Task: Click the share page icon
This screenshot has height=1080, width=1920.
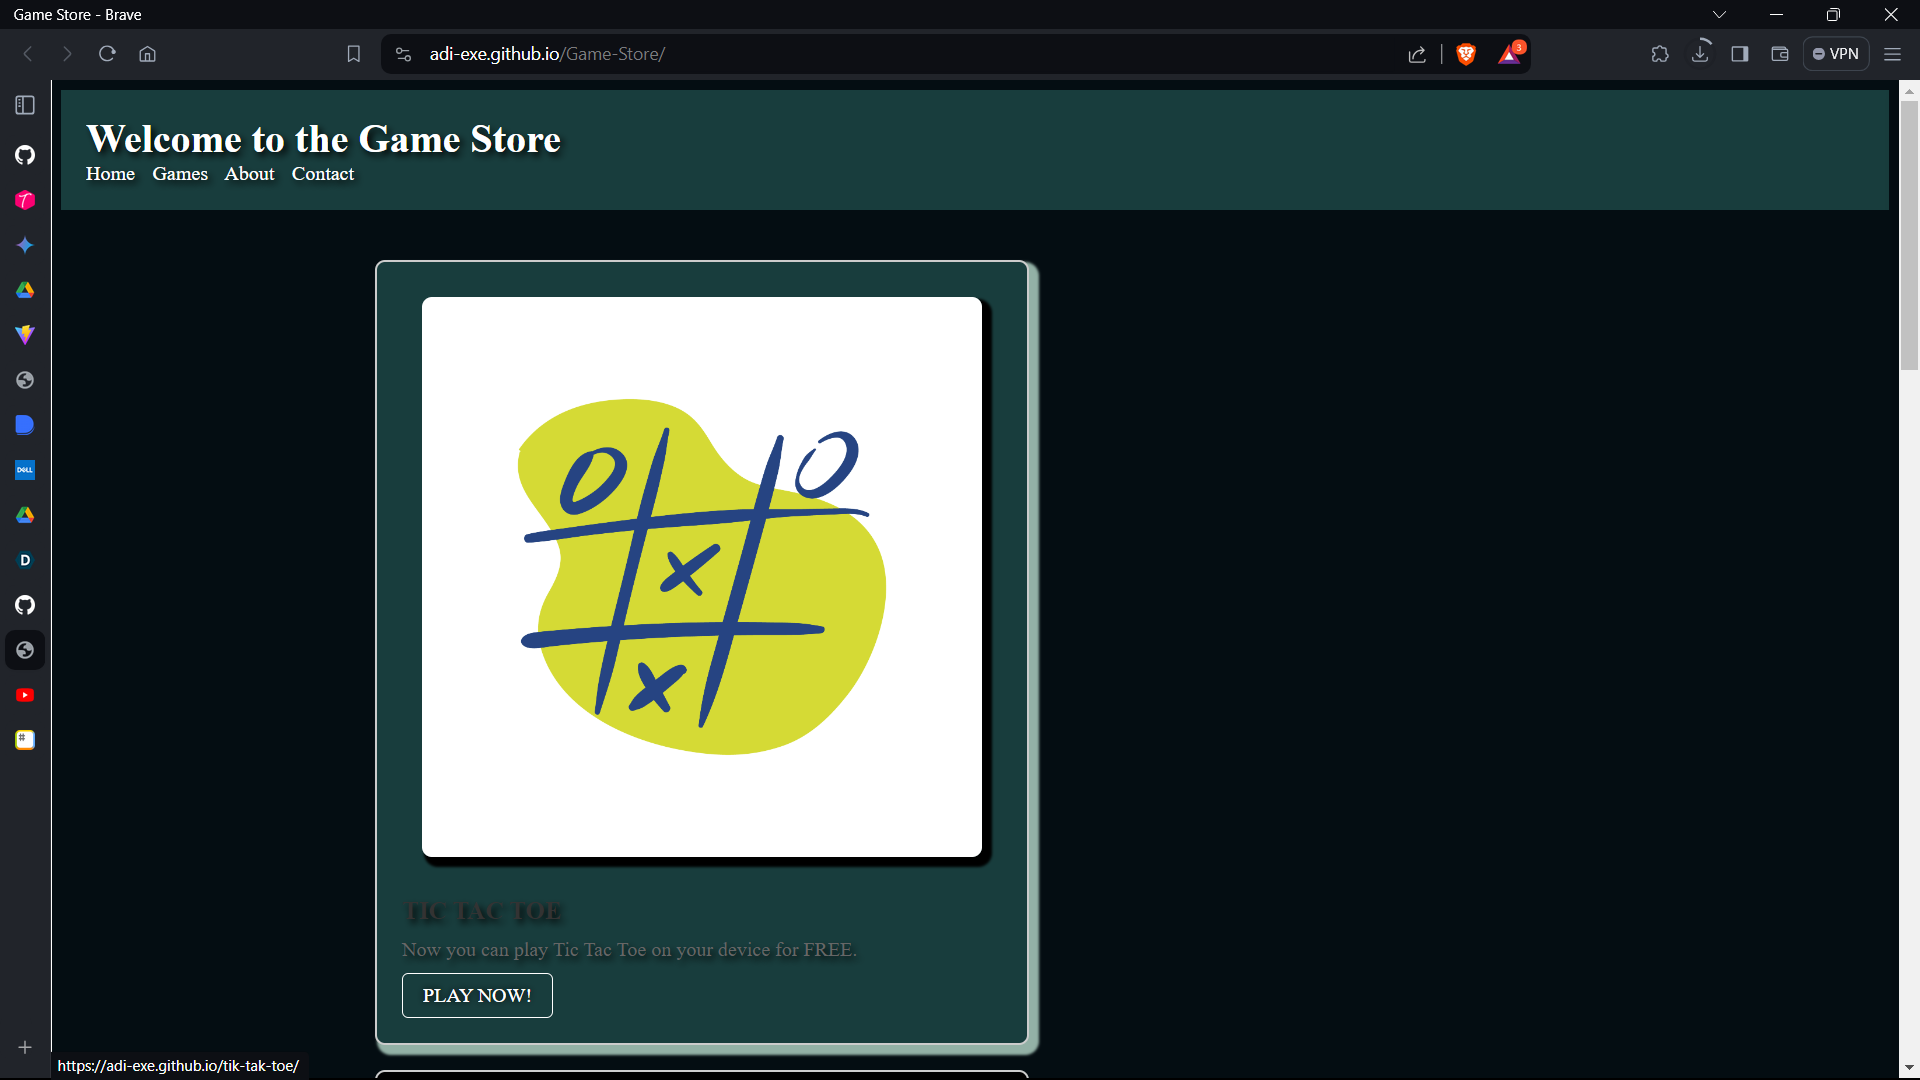Action: (x=1417, y=54)
